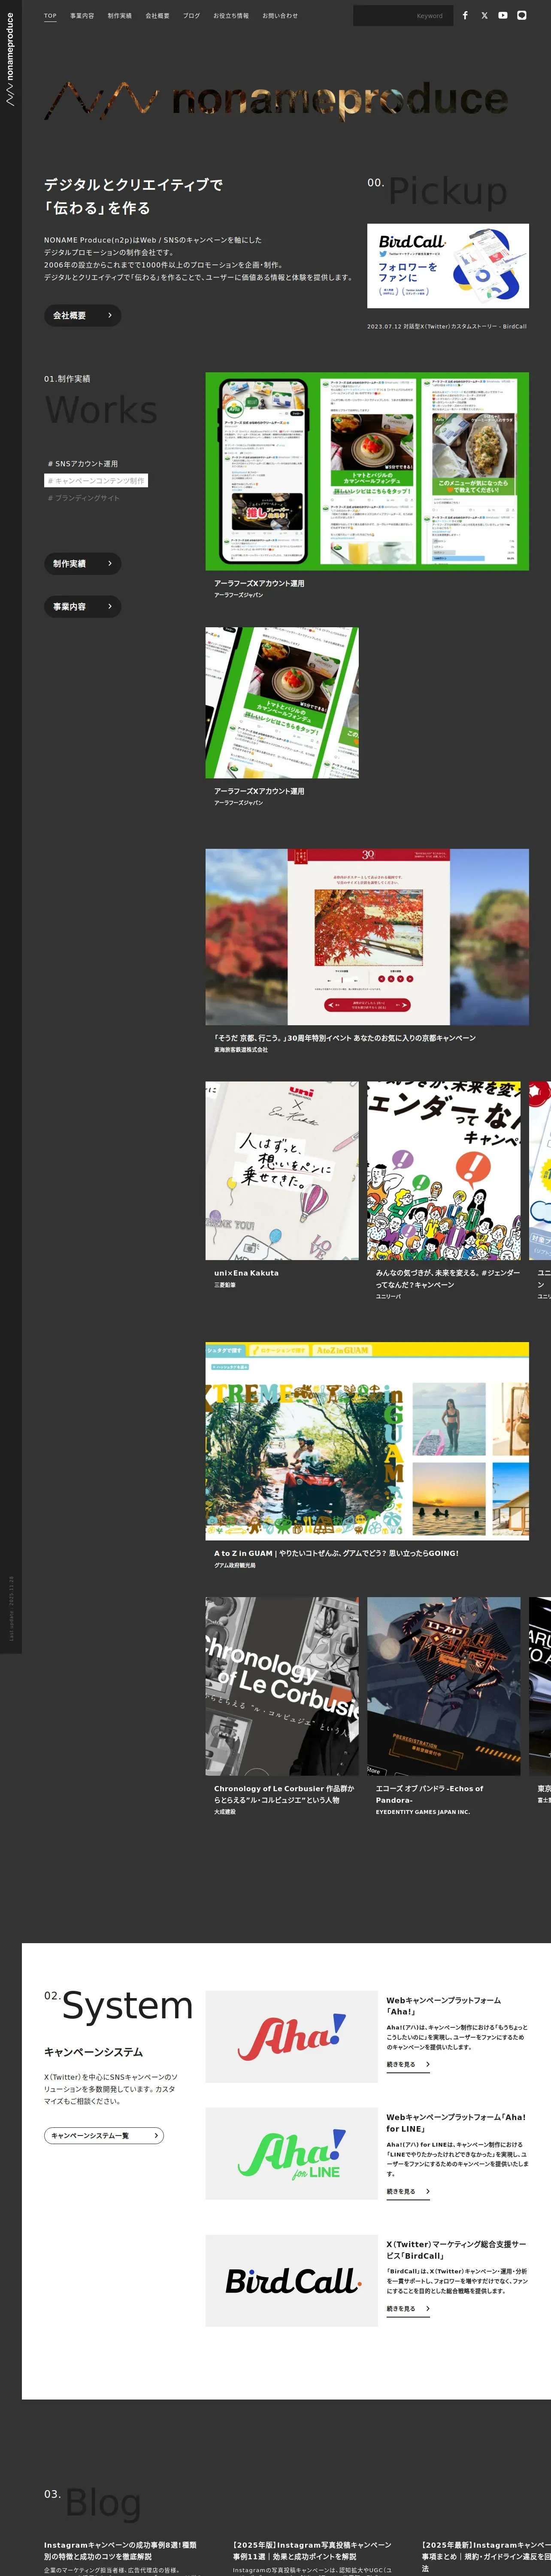Open the エコーズ オブ パンドラ work thumbnail
The height and width of the screenshot is (2576, 551).
444,1686
